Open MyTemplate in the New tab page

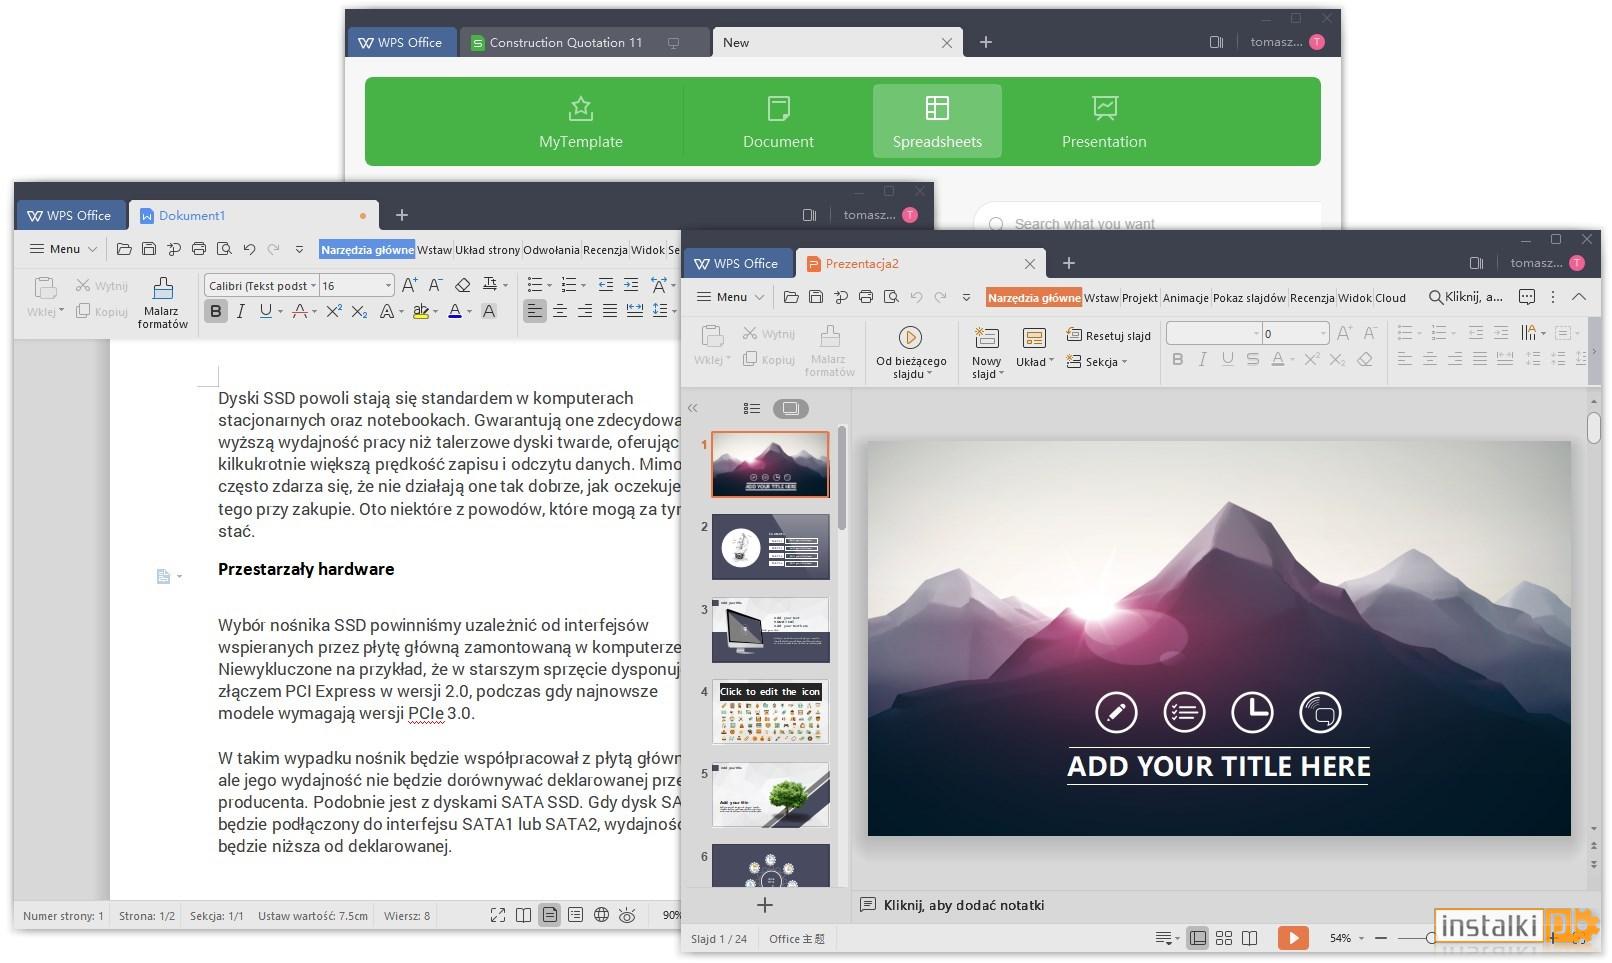(580, 121)
